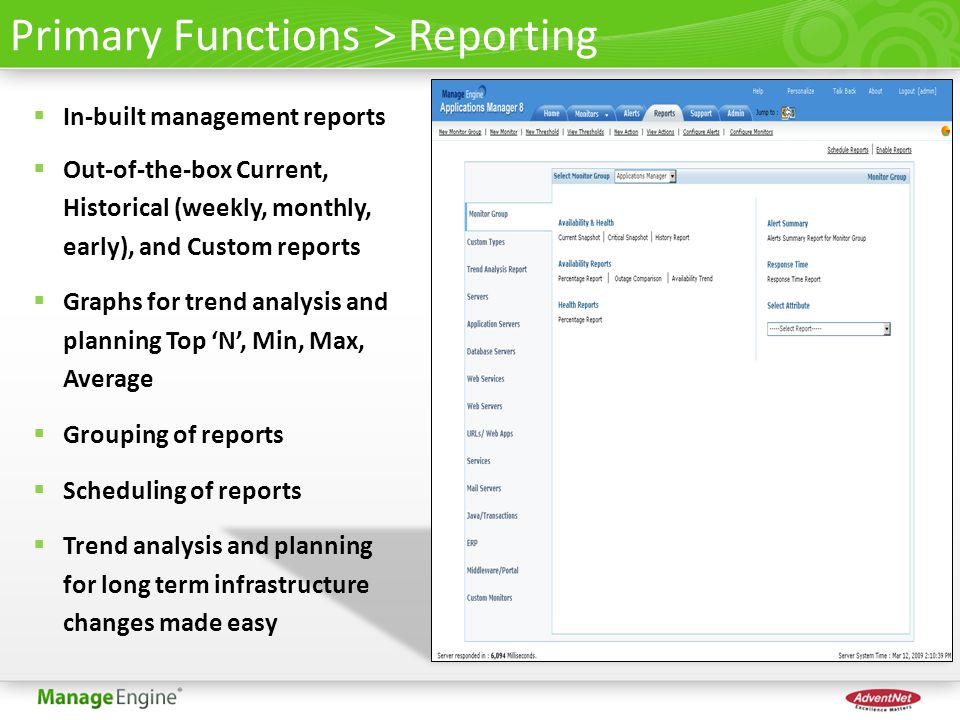Click the Configure Monitors link
Viewport: 960px width, 720px height.
[751, 132]
